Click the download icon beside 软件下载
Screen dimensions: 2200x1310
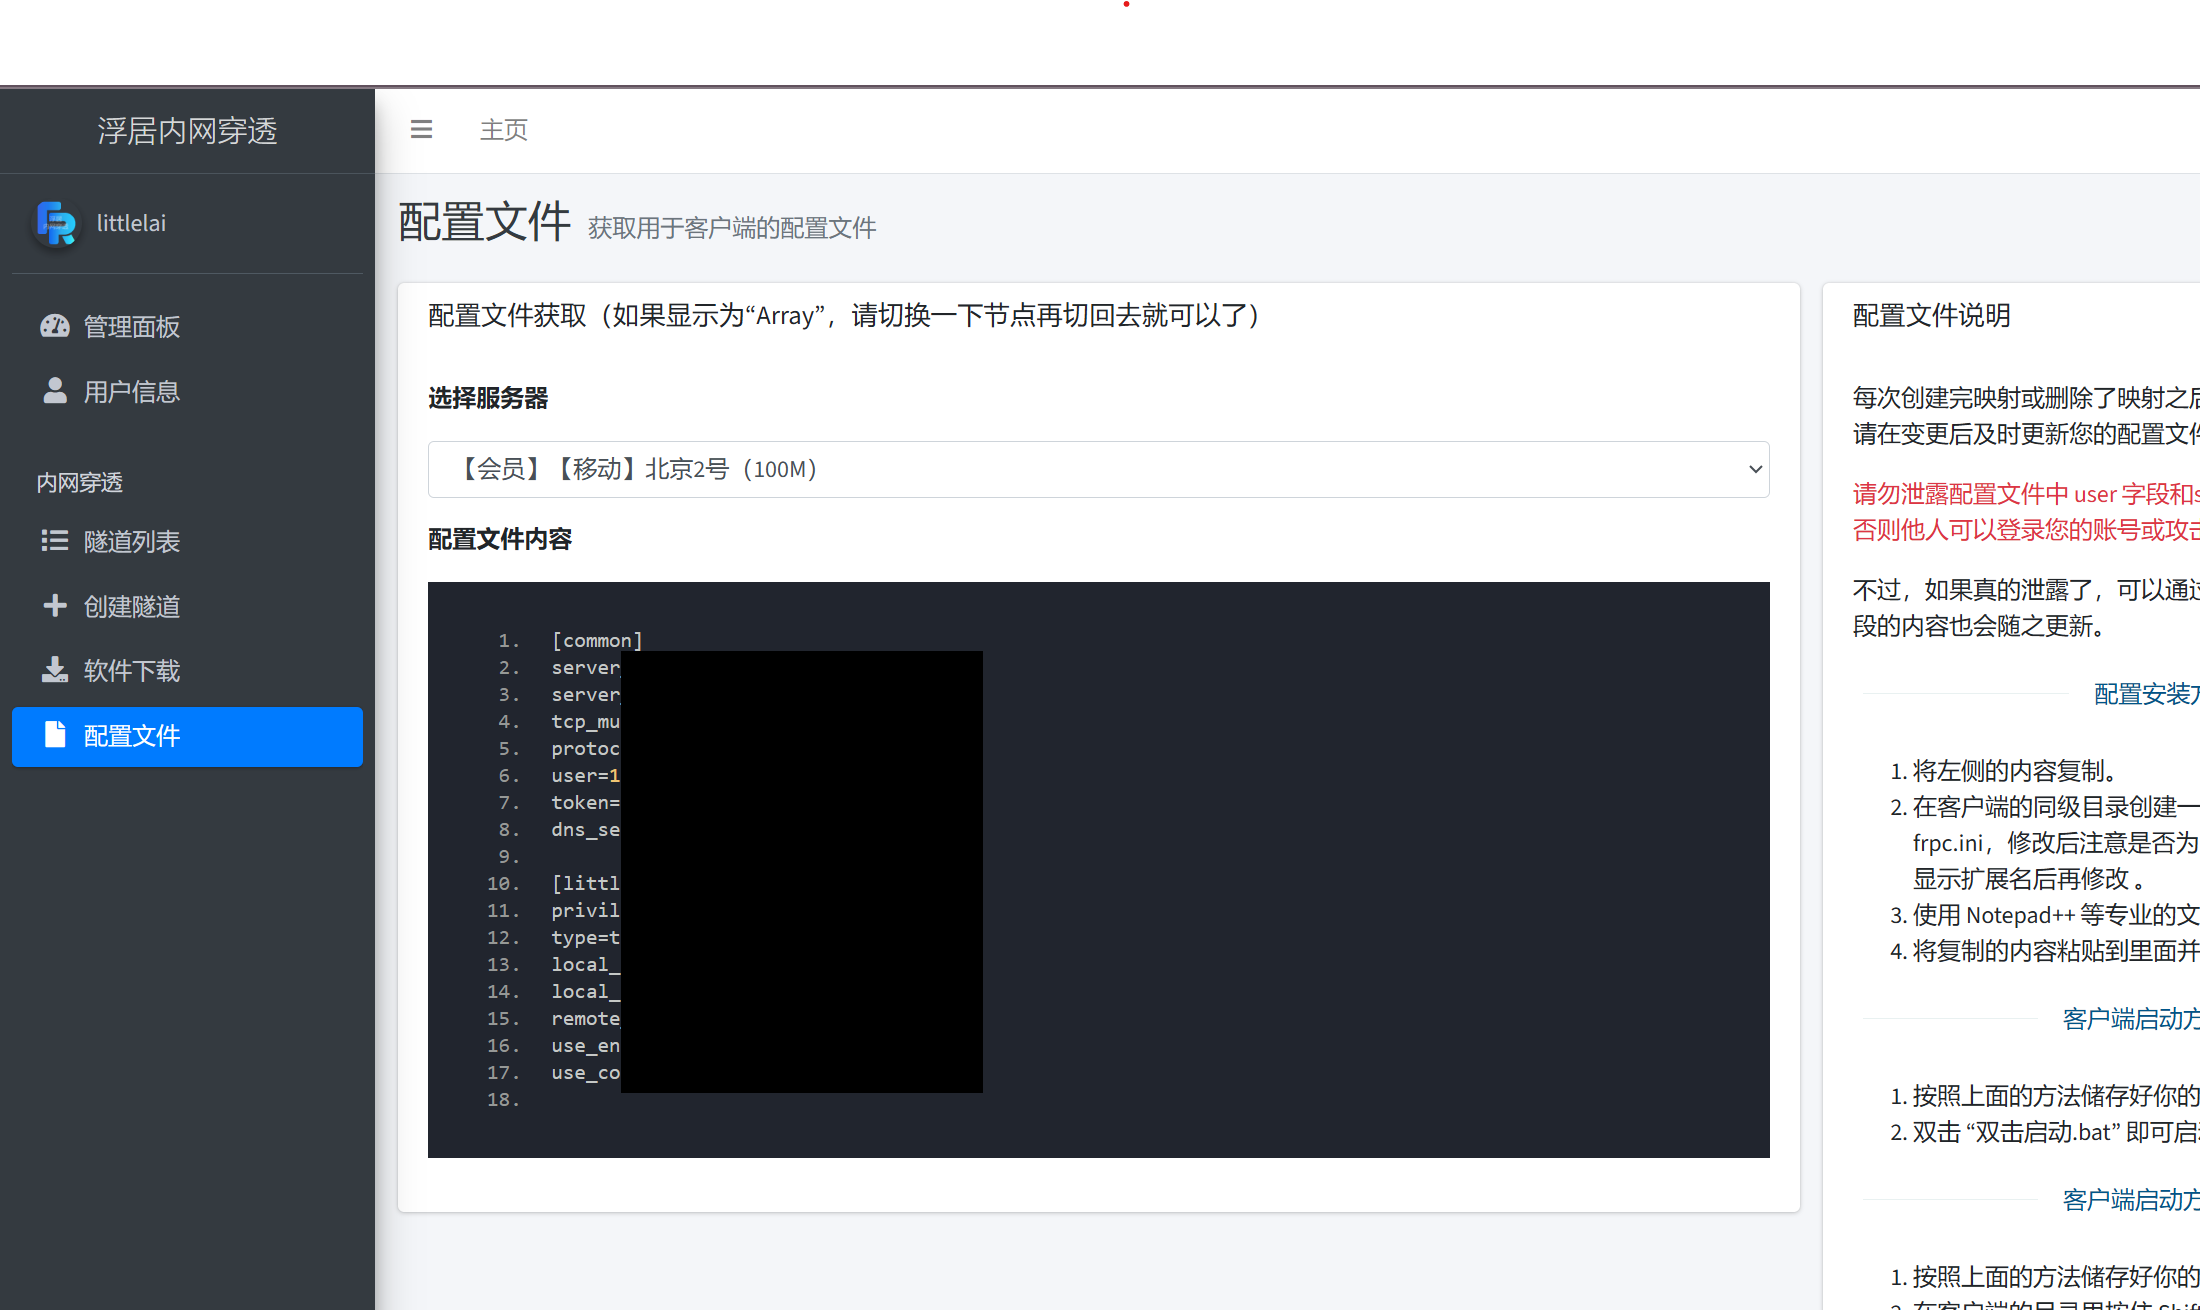pos(55,670)
